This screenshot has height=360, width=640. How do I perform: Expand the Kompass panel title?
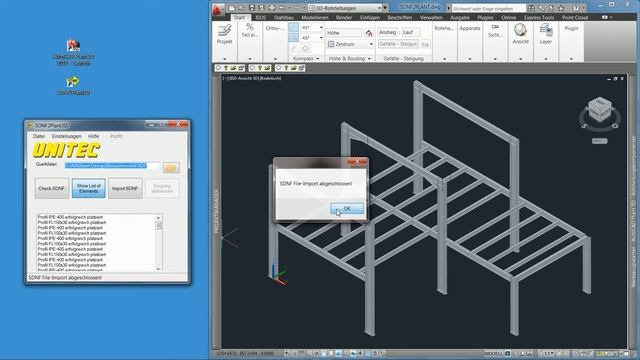[x=306, y=59]
